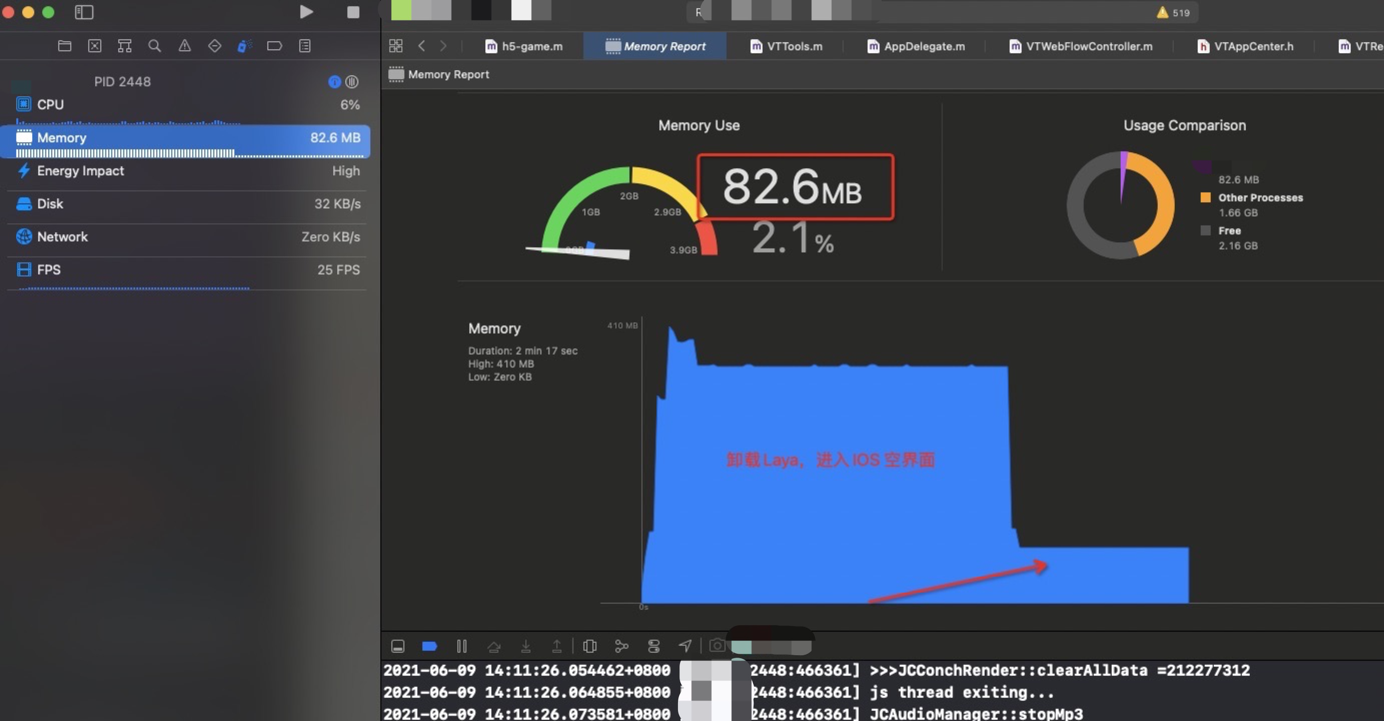Click the blue process info icon
Viewport: 1384px width, 721px height.
pyautogui.click(x=335, y=82)
